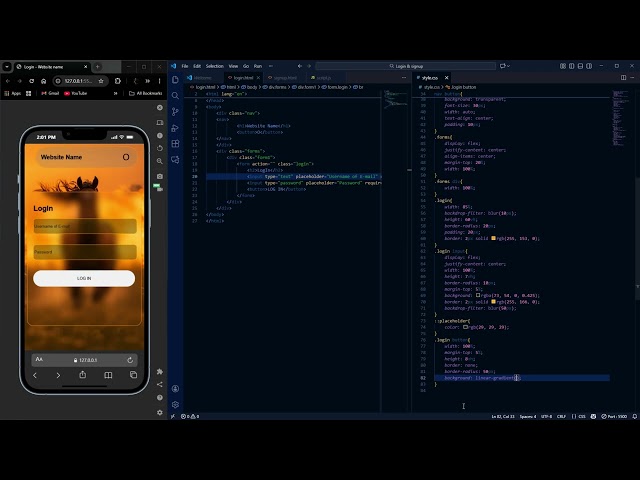Viewport: 640px width, 480px height.
Task: Open the File menu
Action: pos(185,66)
